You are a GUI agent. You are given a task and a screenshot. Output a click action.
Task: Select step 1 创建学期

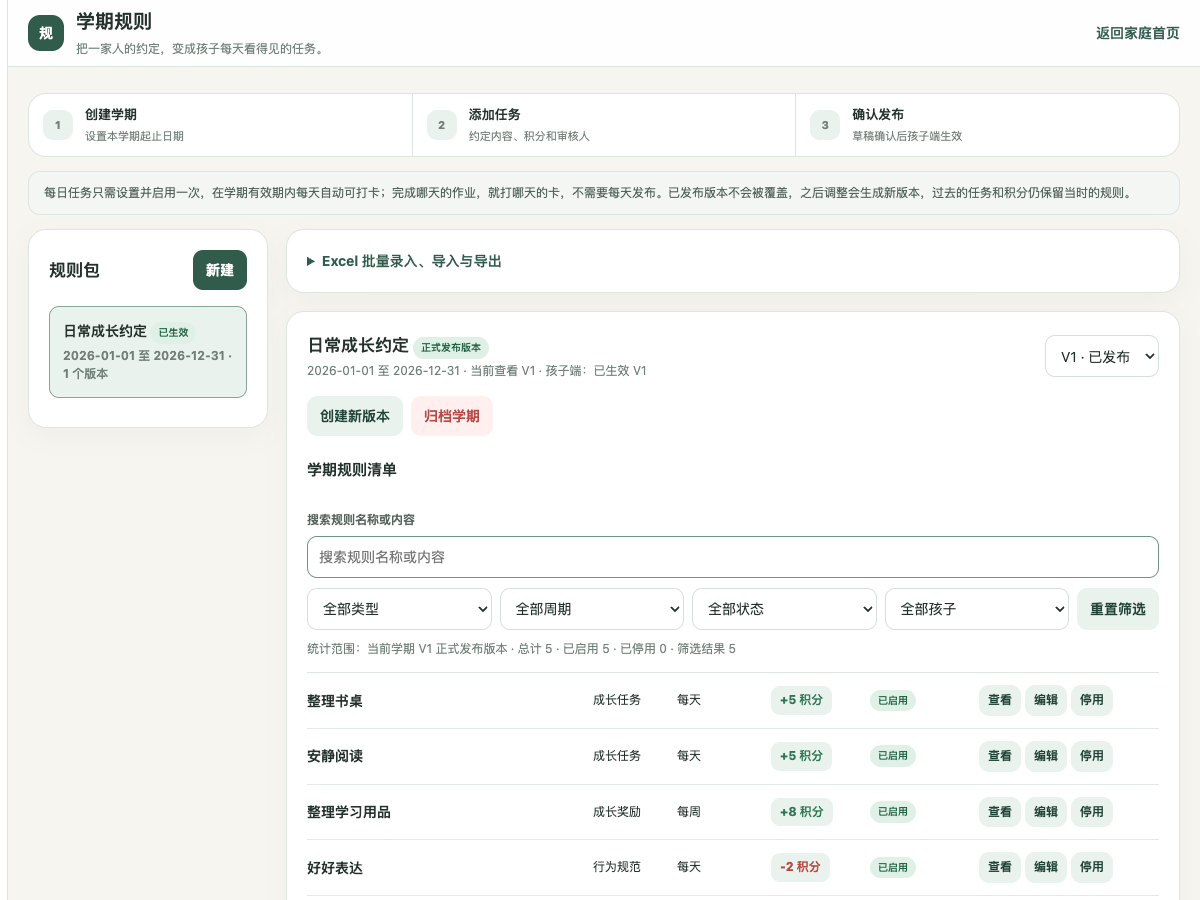(220, 125)
